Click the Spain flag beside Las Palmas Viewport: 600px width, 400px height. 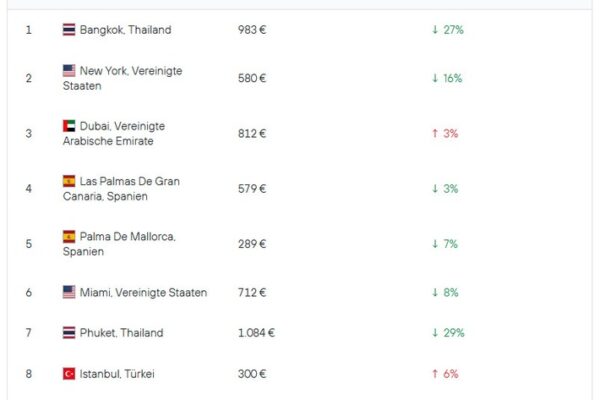69,181
